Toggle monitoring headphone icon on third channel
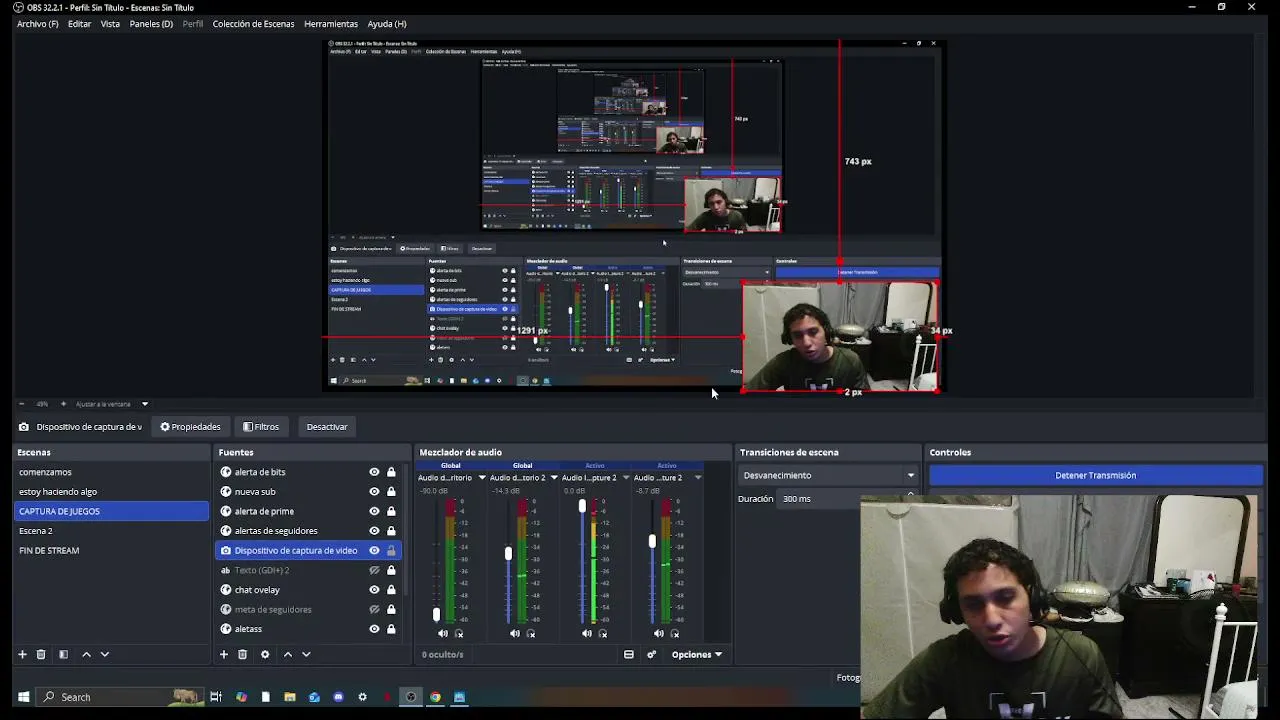This screenshot has width=1280, height=720. [x=603, y=633]
